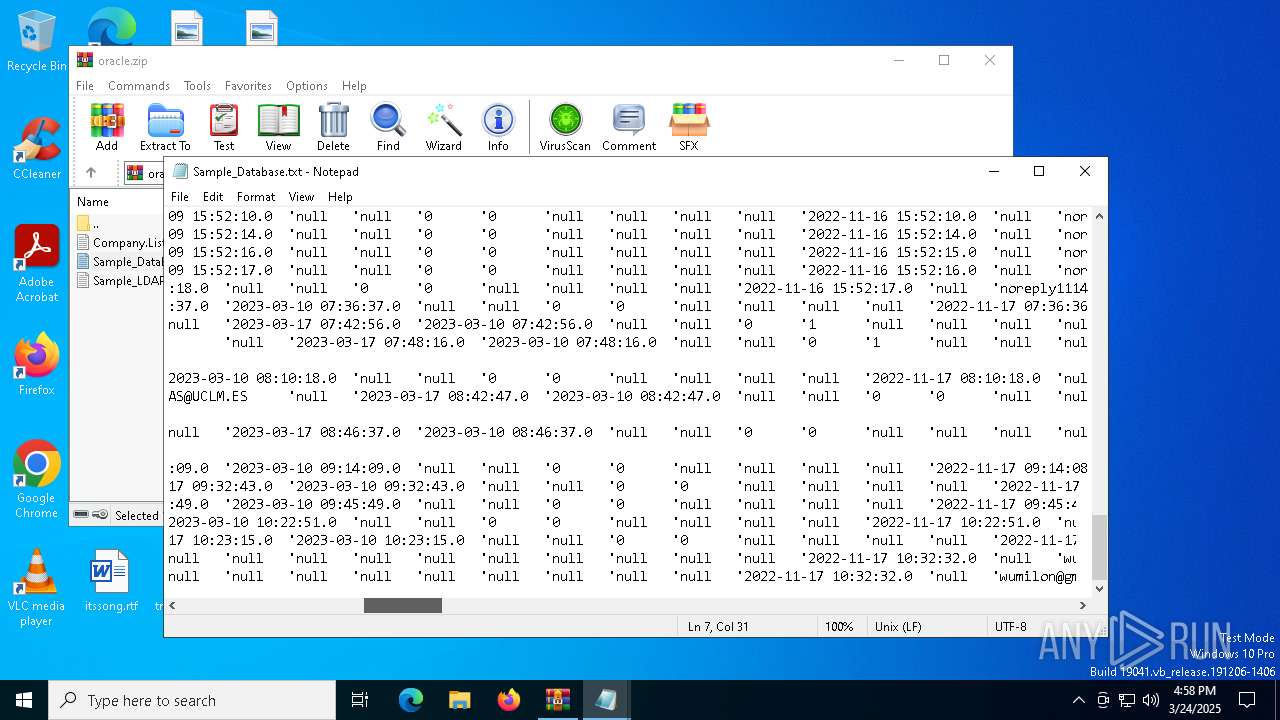1280x720 pixels.
Task: Launch the Wizard tool
Action: pyautogui.click(x=443, y=127)
